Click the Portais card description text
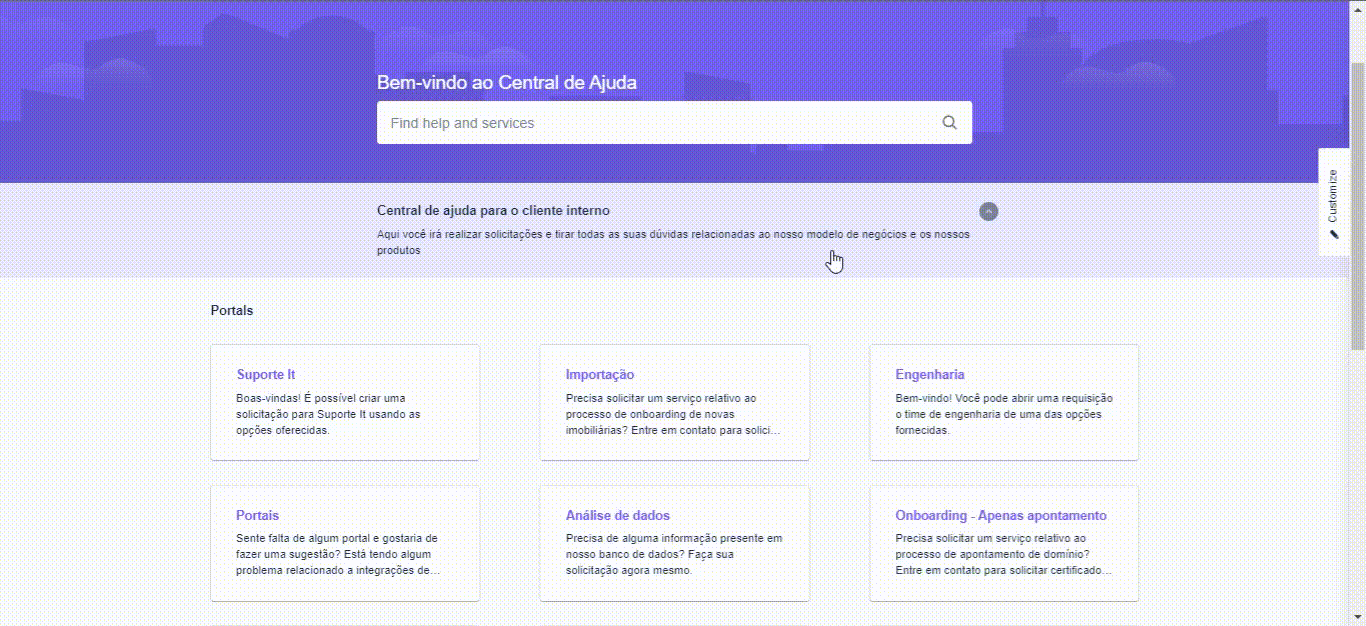Screen dimensions: 1366x626 pos(337,554)
